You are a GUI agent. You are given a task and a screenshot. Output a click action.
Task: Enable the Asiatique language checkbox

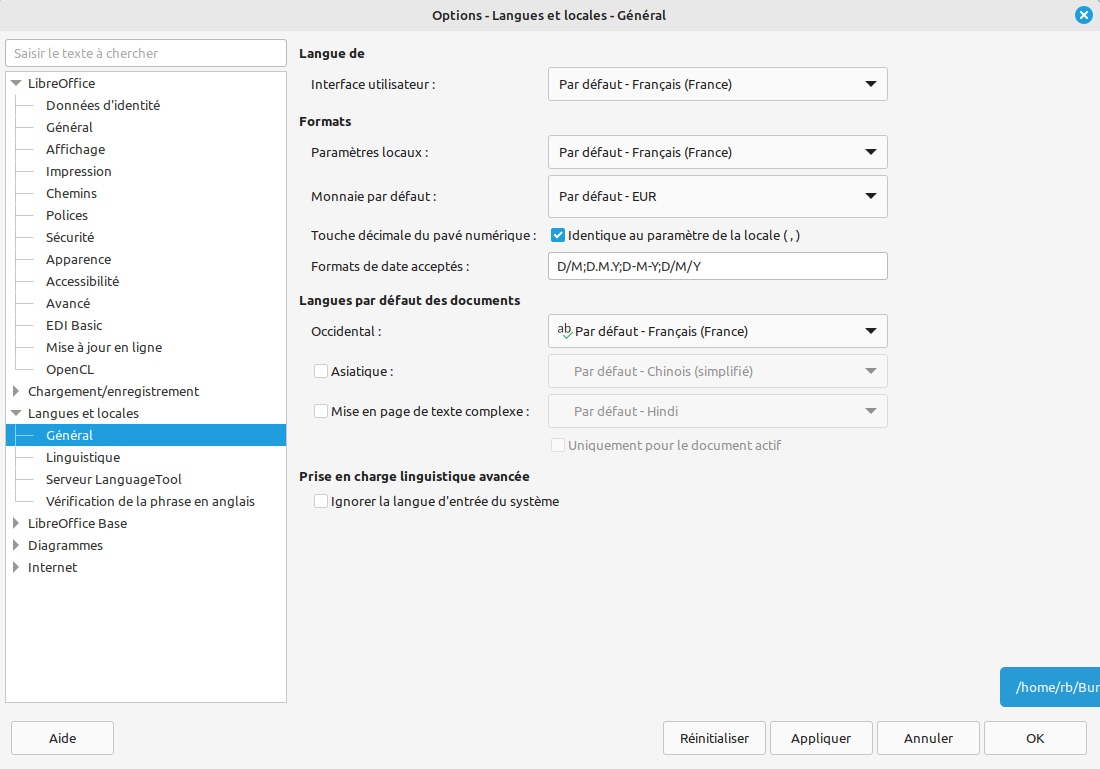click(321, 371)
